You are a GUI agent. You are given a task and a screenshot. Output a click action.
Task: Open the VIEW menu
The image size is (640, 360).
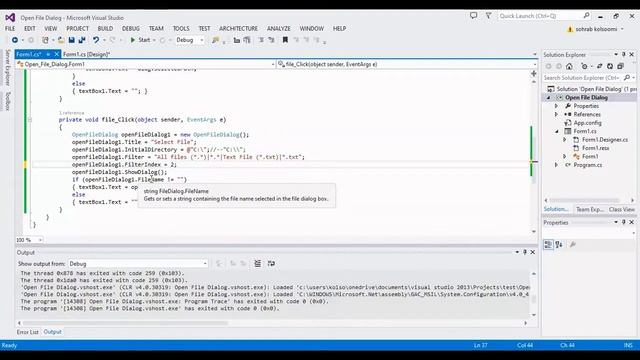51,29
